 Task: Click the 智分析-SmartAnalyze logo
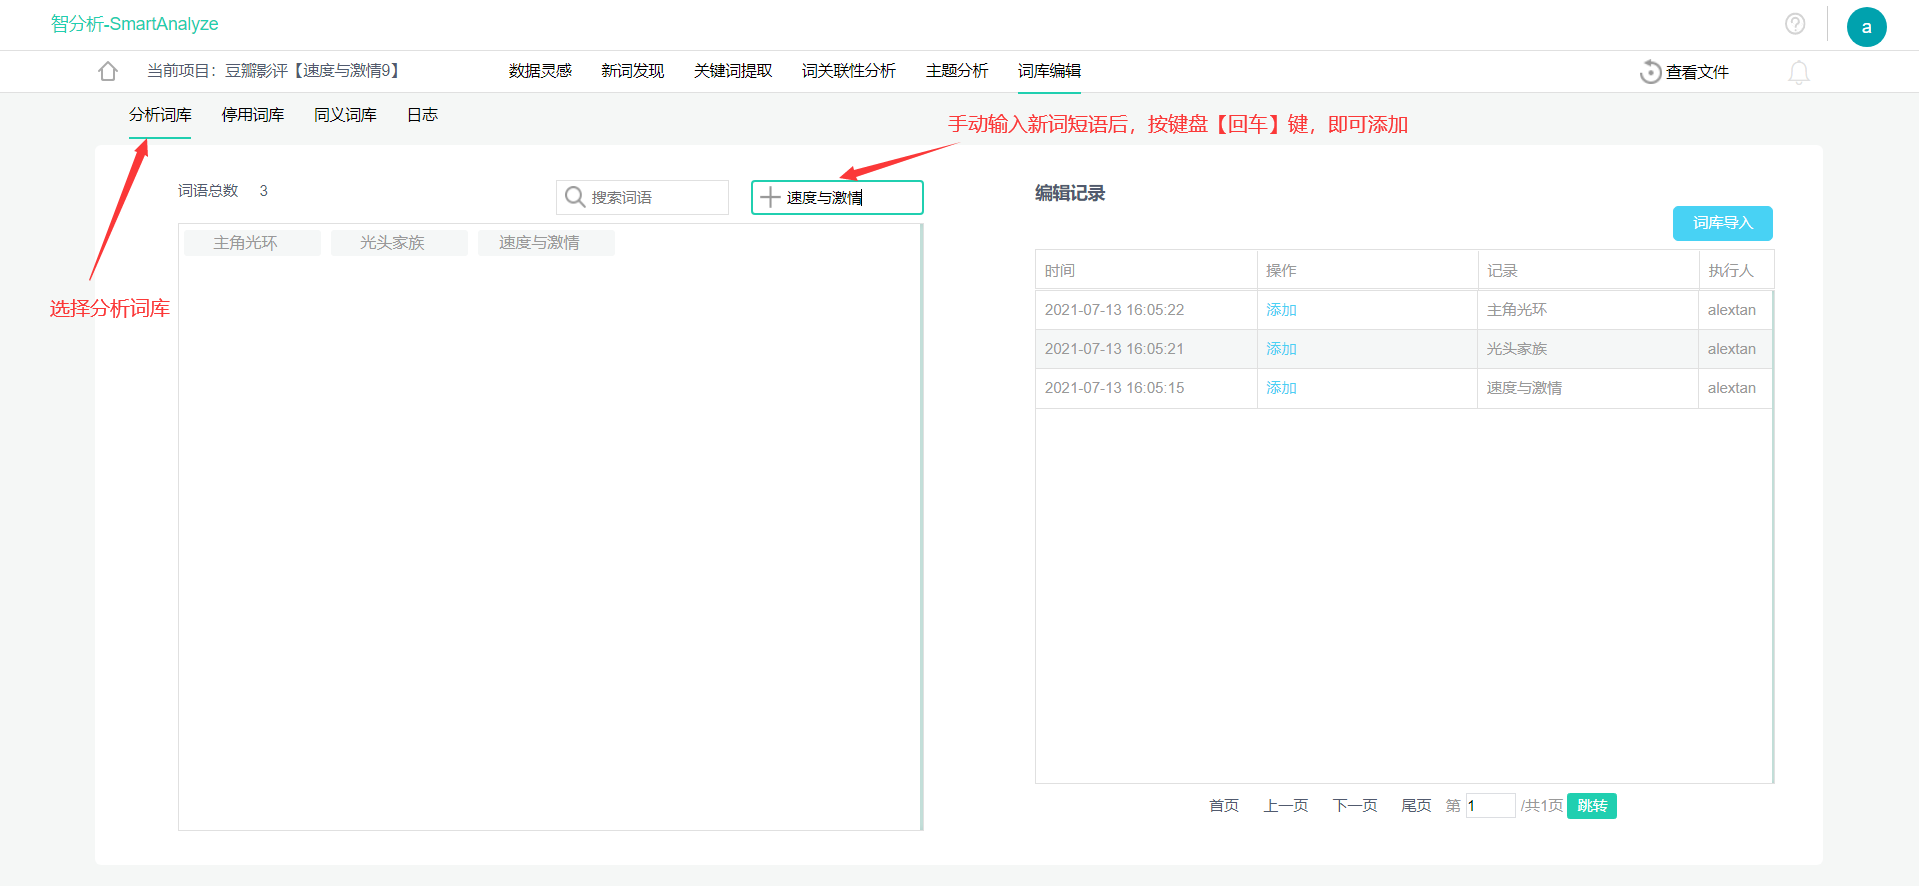(x=135, y=24)
